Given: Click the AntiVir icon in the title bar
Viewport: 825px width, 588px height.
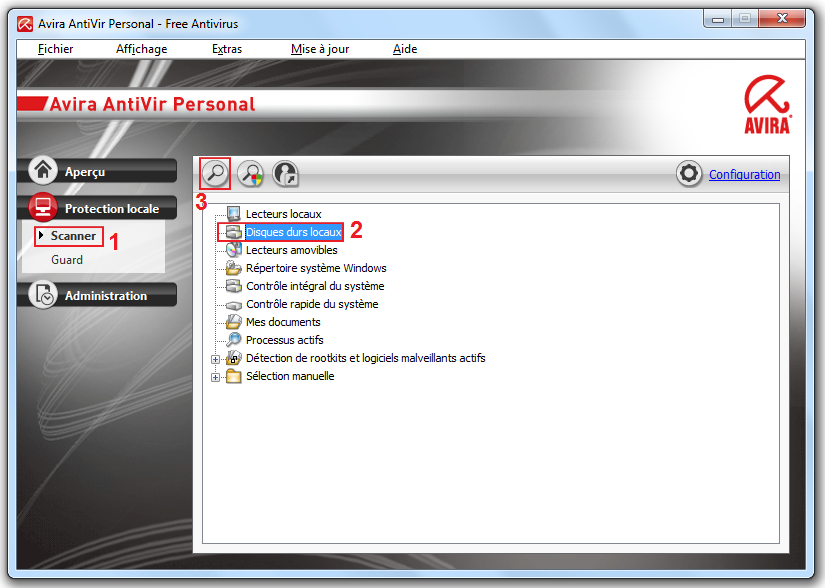Looking at the screenshot, I should [x=26, y=22].
